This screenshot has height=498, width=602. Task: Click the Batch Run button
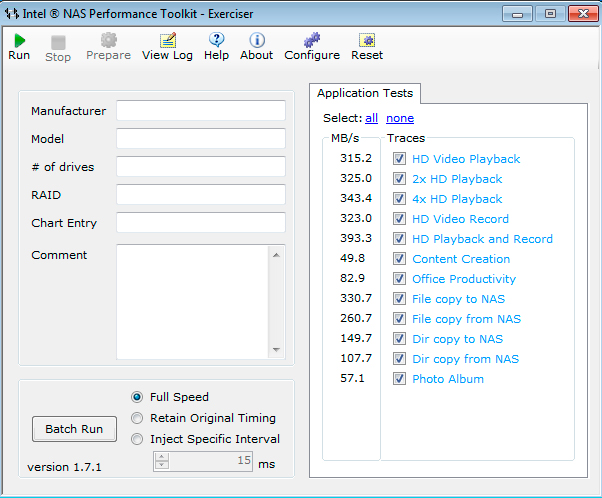tap(74, 429)
